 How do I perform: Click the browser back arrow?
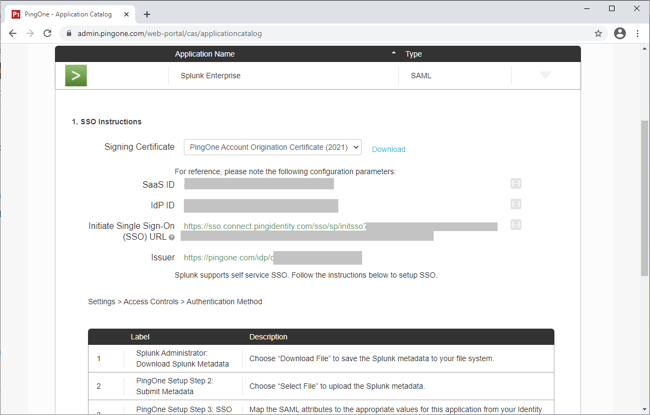click(12, 33)
